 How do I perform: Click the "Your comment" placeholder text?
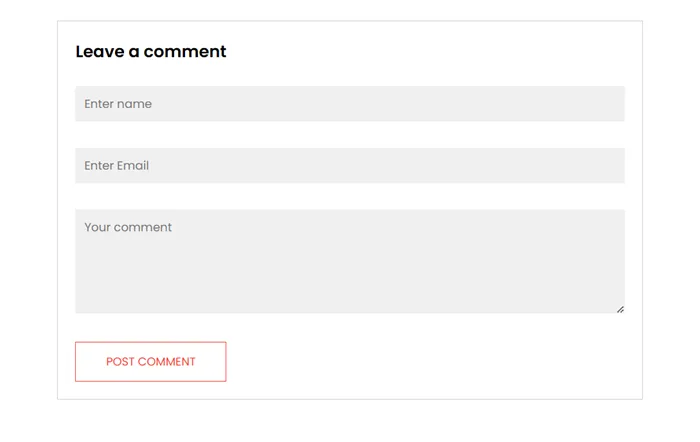(x=128, y=228)
